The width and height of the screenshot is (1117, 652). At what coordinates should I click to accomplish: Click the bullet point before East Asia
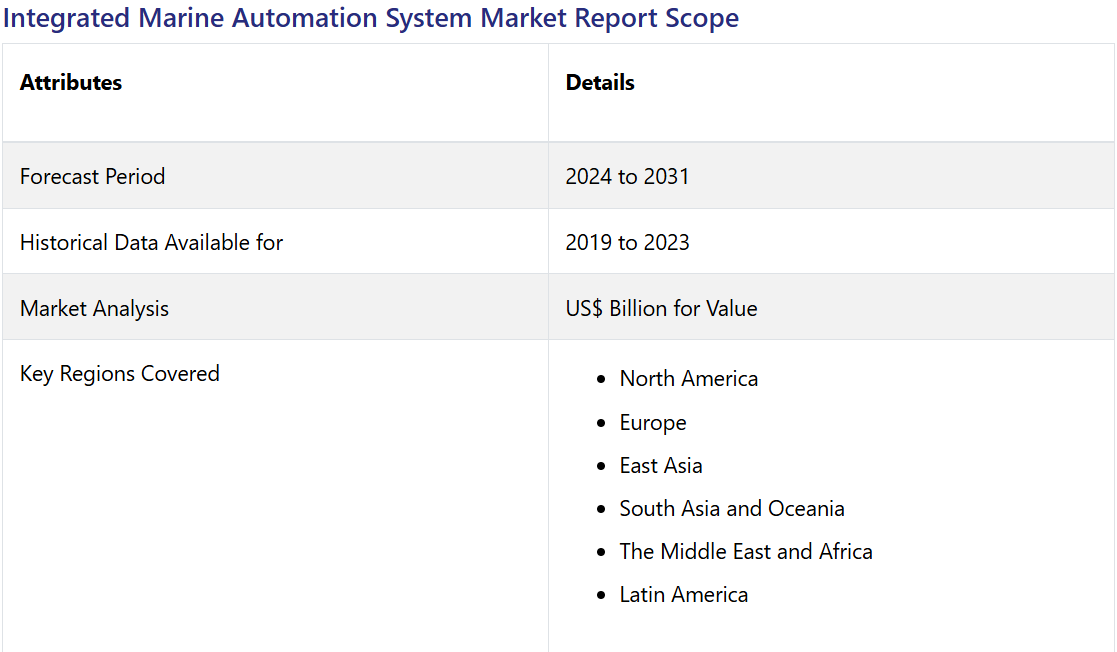(x=600, y=467)
